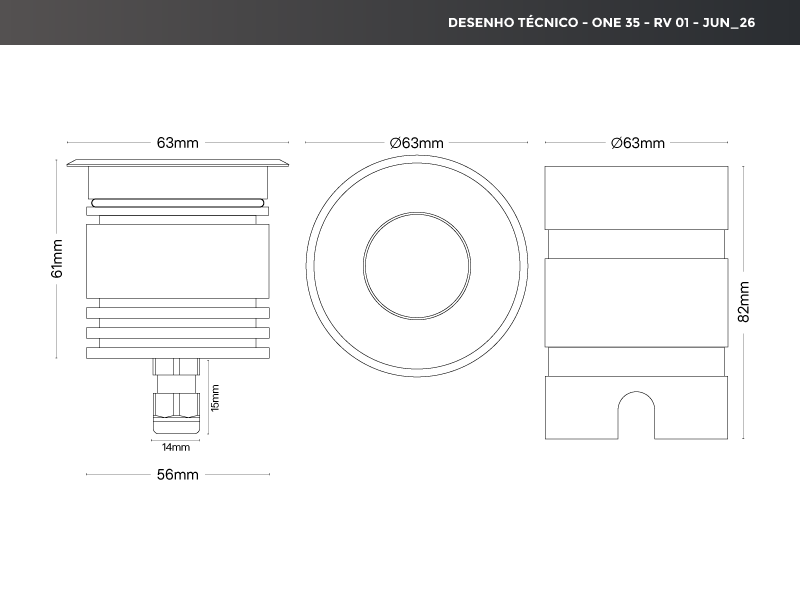800x600 pixels.
Task: Select the 15mm cable gland height label
Action: pyautogui.click(x=215, y=398)
